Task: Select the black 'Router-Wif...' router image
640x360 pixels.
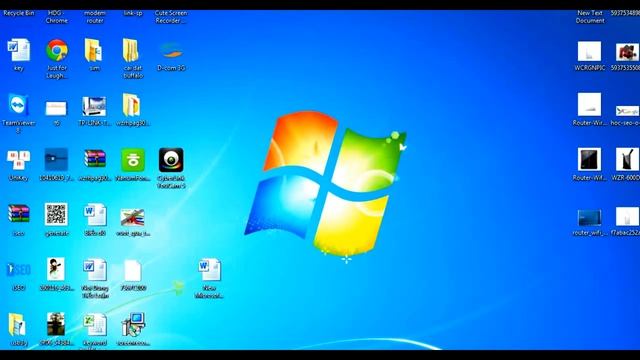Action: [x=589, y=159]
